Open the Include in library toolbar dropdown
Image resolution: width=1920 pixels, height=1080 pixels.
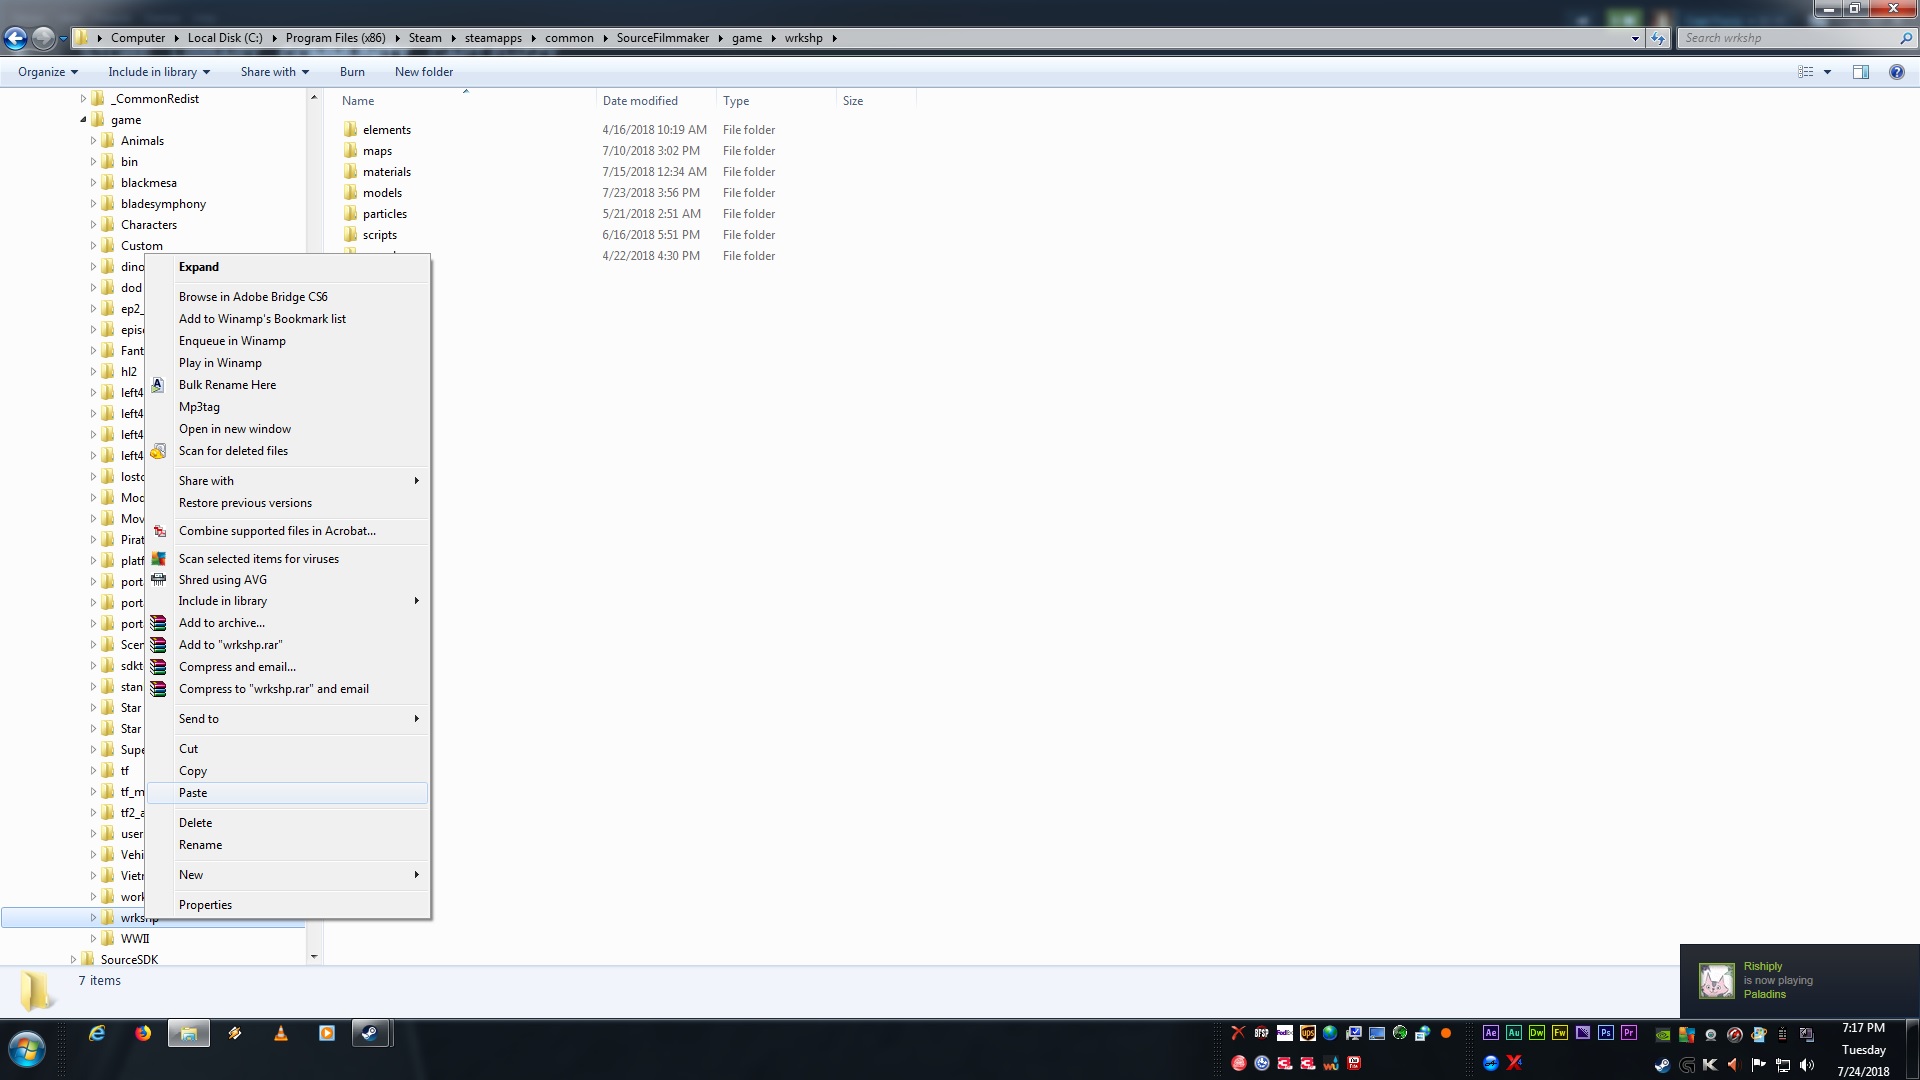[159, 72]
